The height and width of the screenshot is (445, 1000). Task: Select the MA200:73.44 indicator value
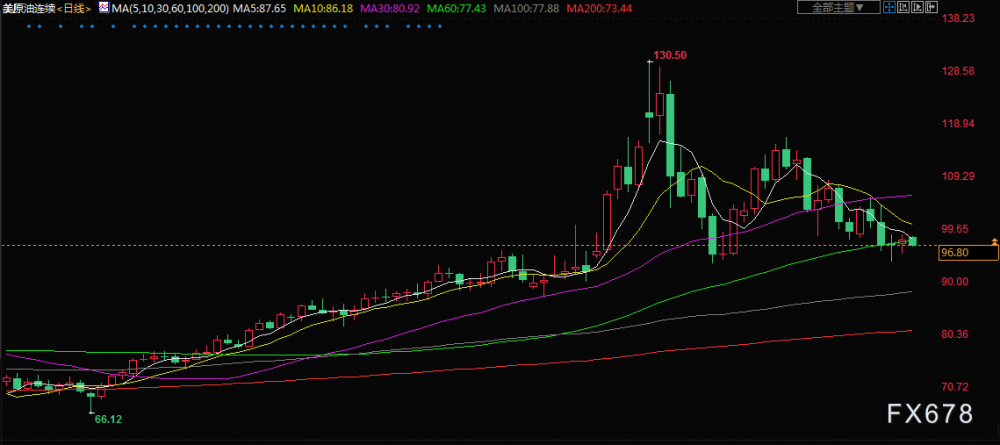[599, 8]
